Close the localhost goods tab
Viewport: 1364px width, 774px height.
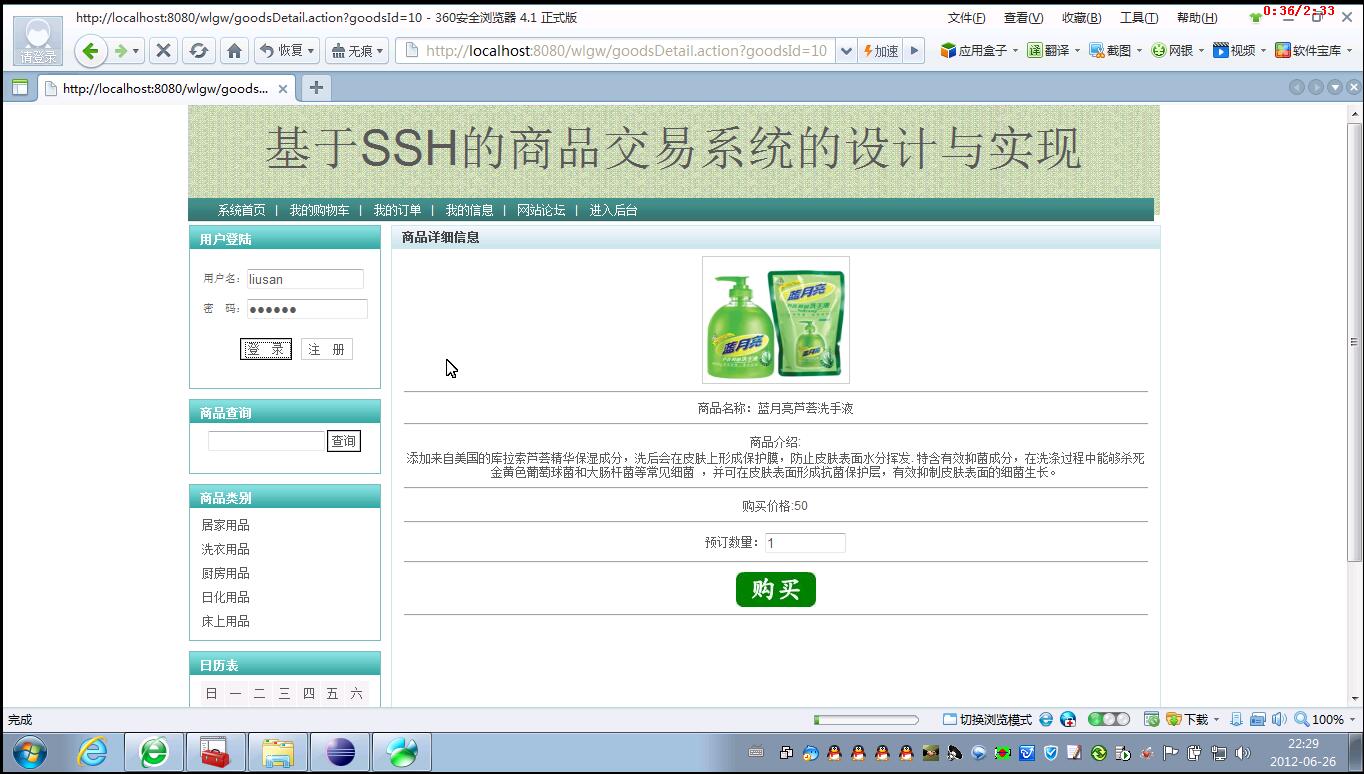(283, 89)
